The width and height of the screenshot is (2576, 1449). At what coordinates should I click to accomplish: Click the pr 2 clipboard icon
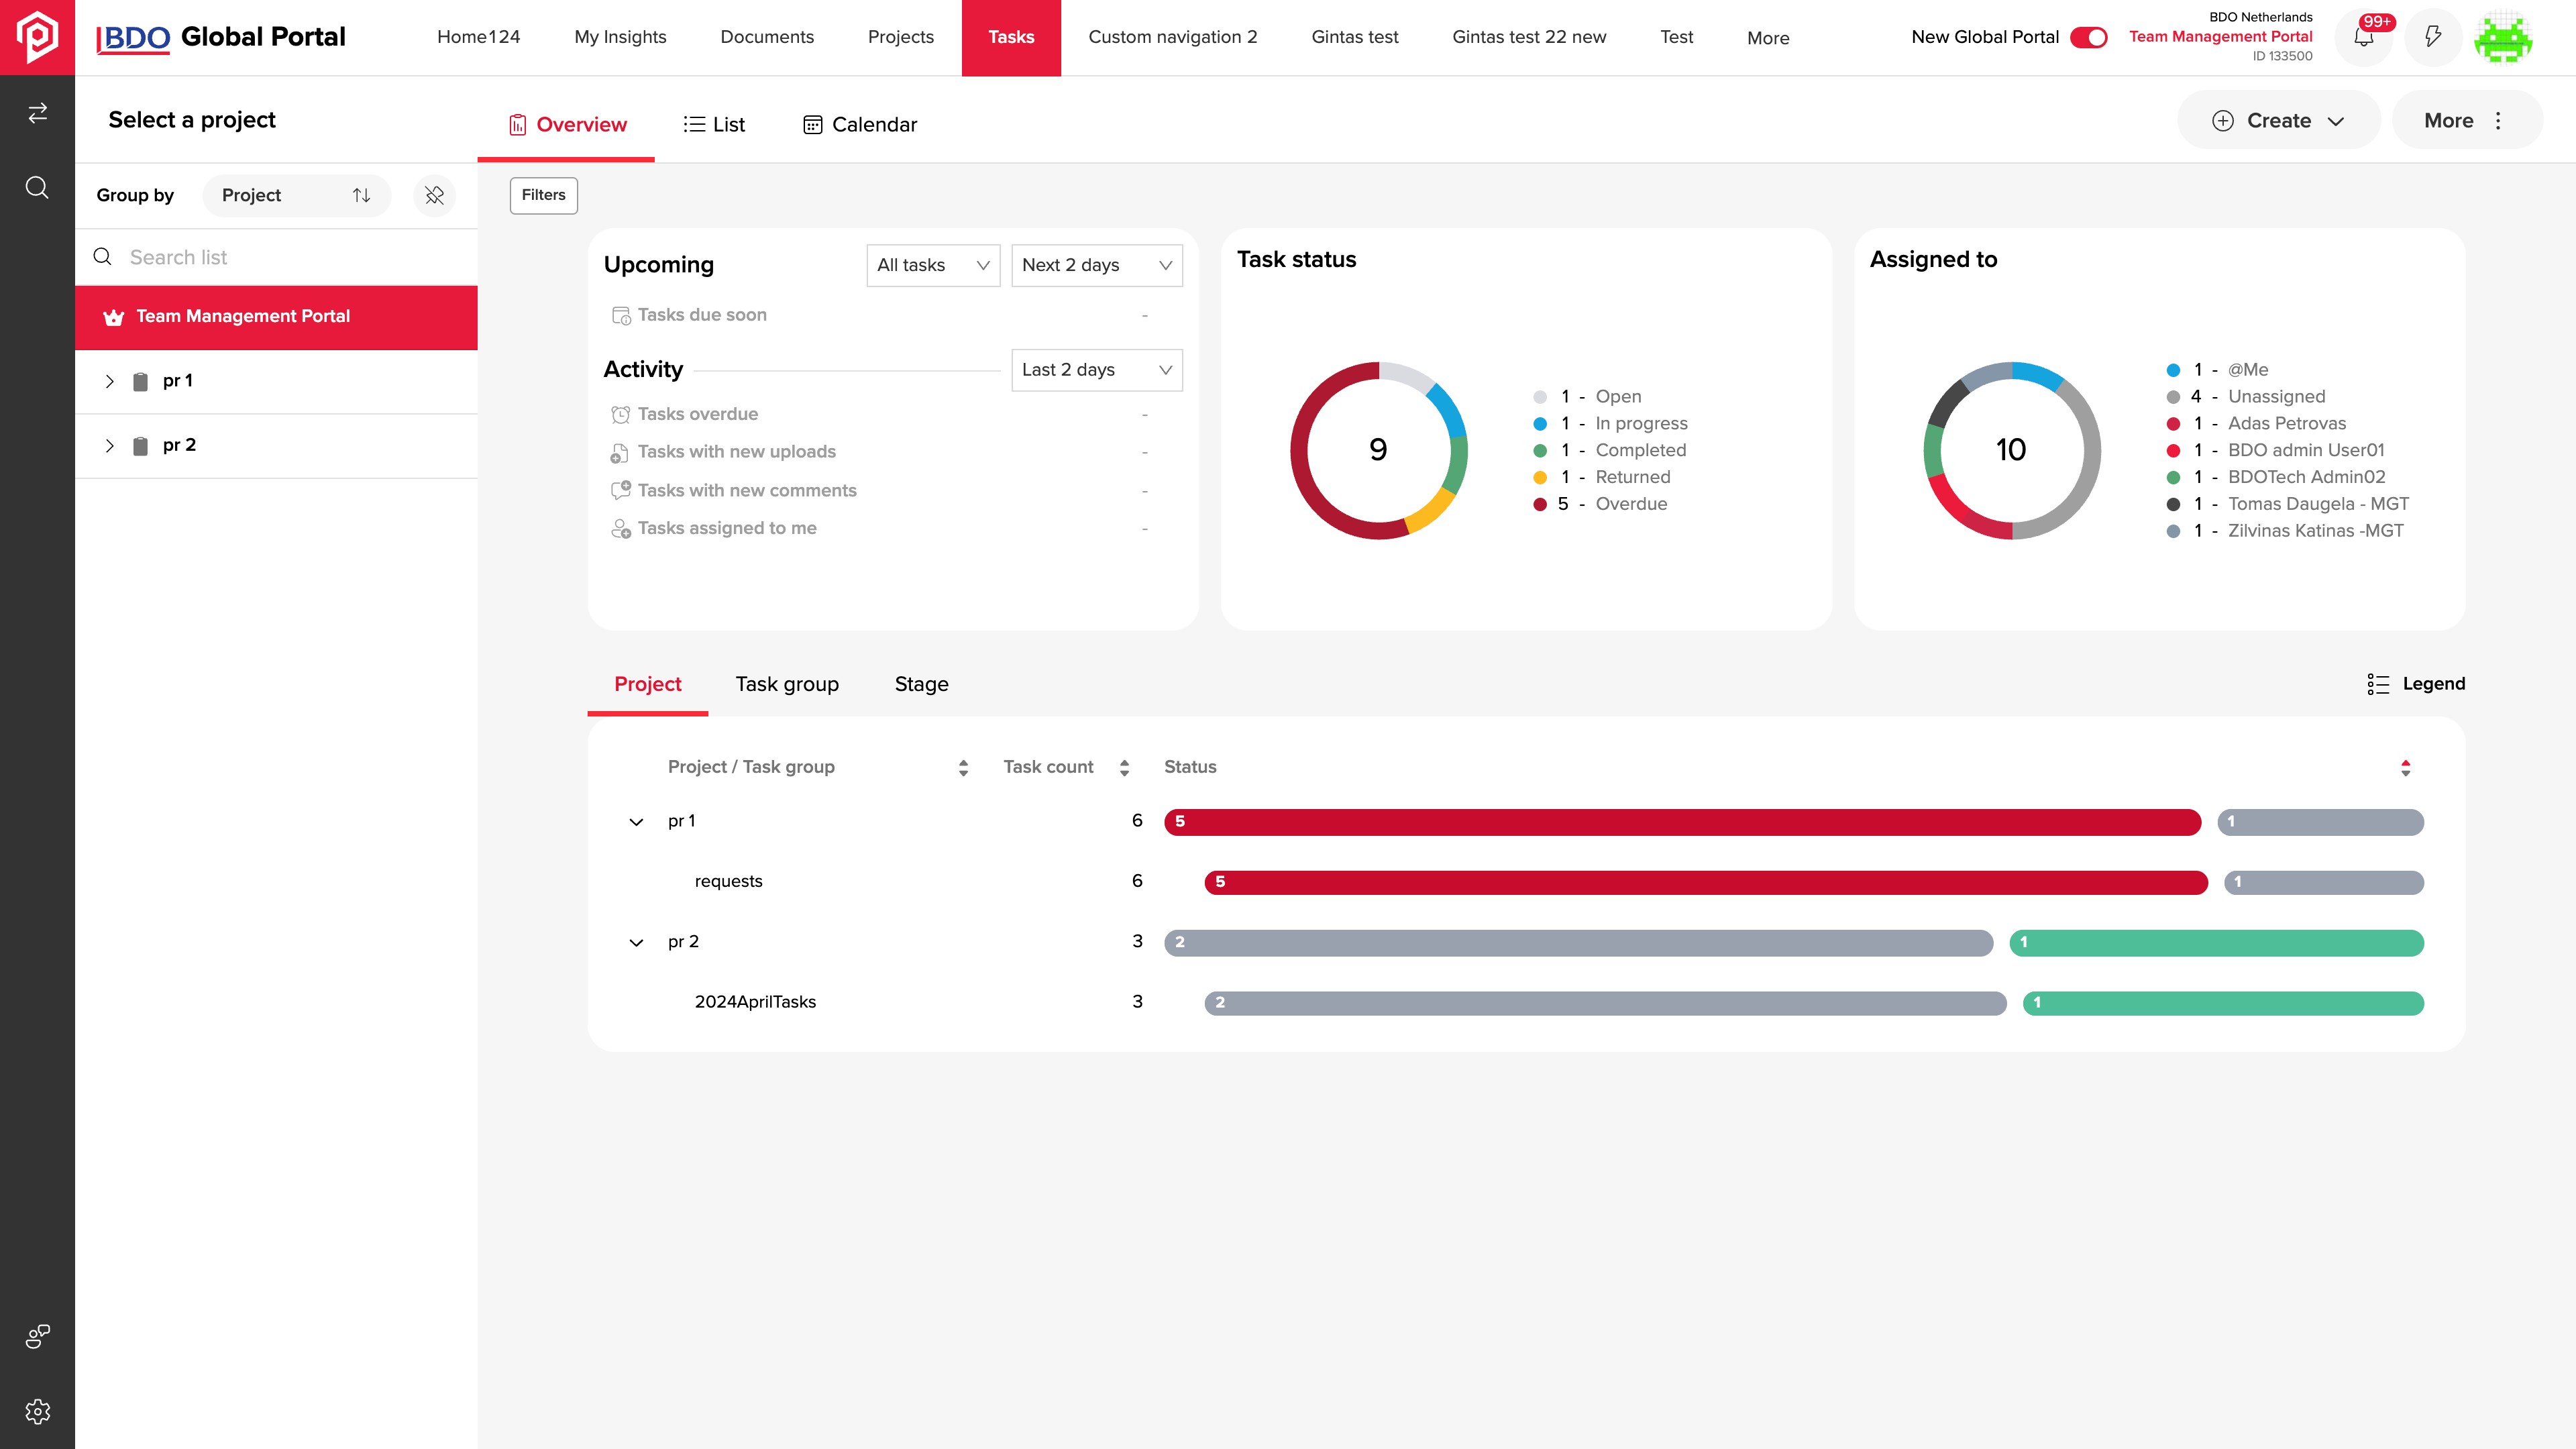(140, 445)
